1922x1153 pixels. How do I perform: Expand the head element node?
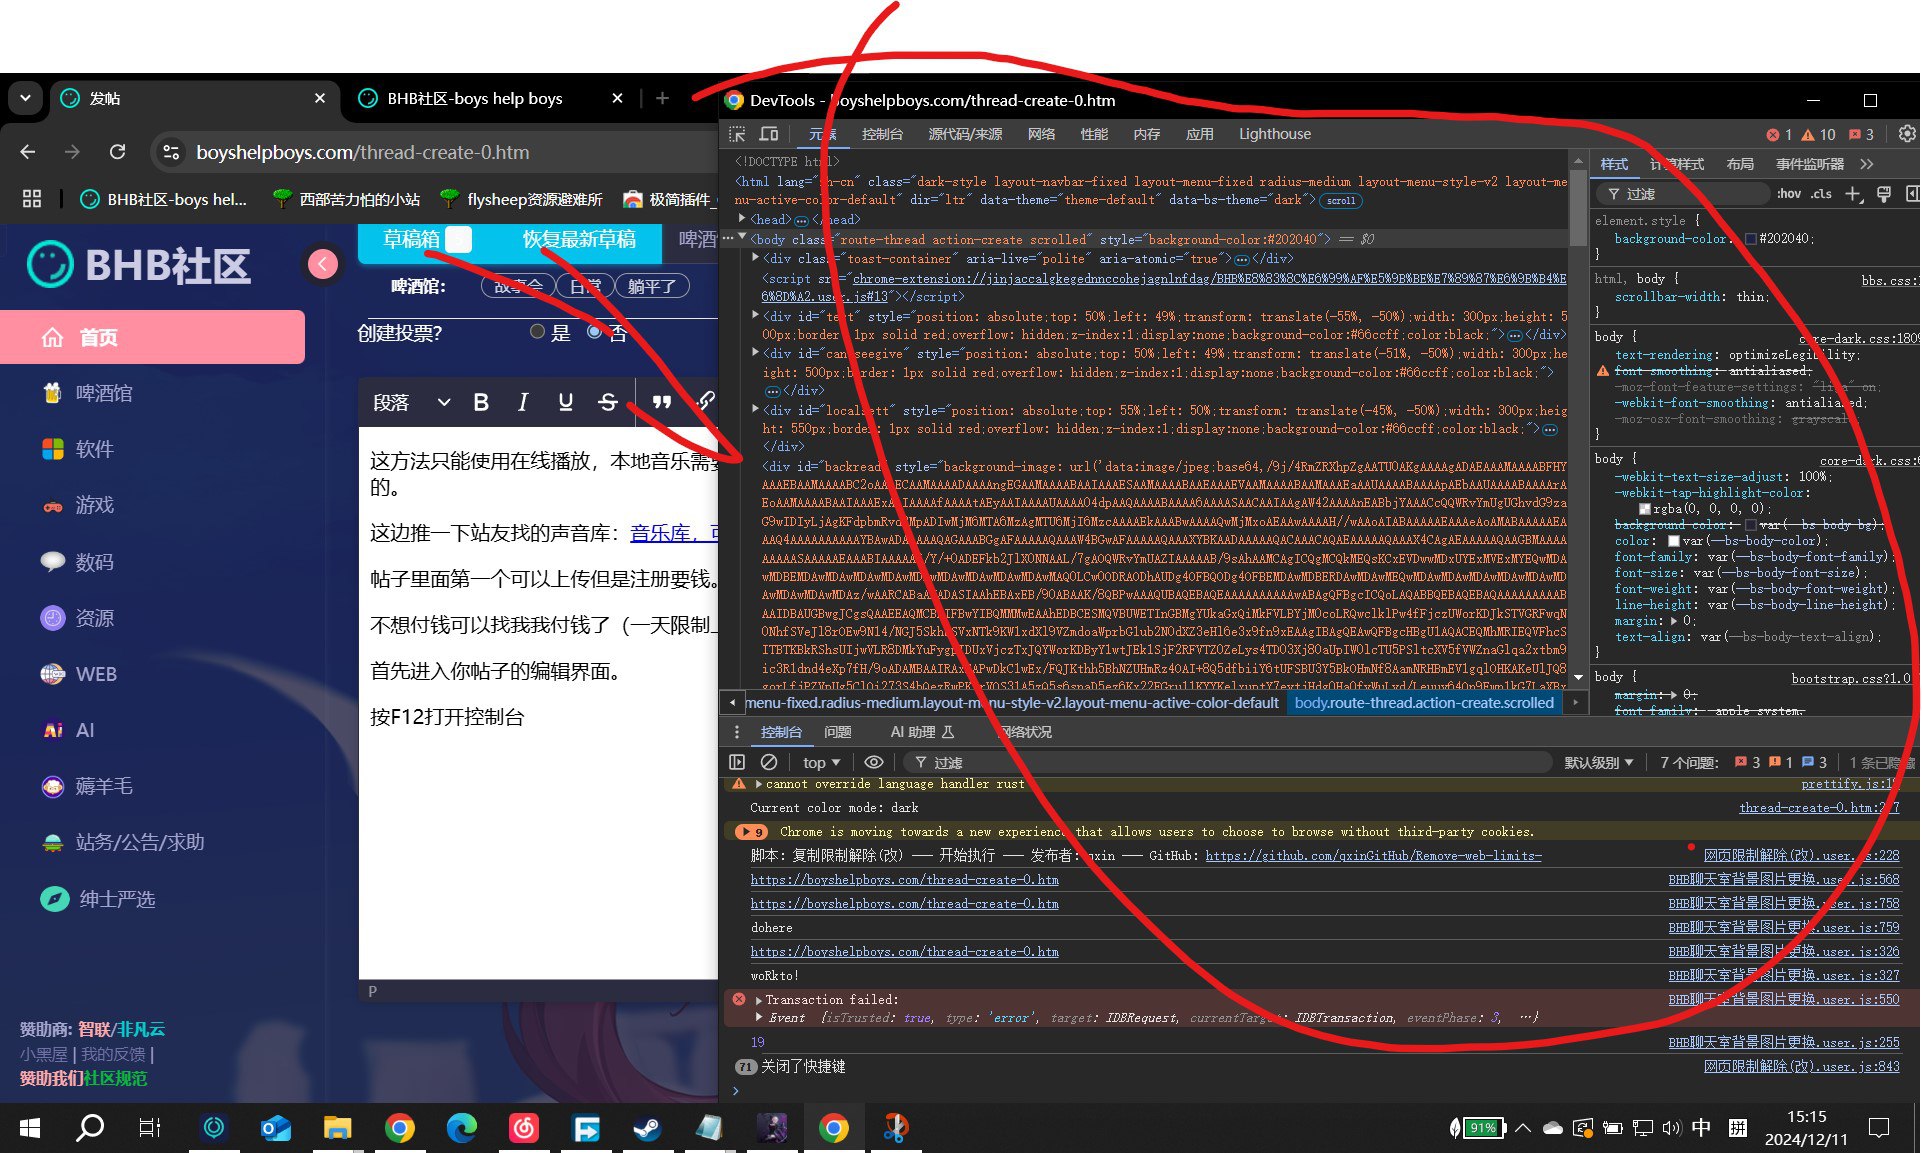[742, 219]
